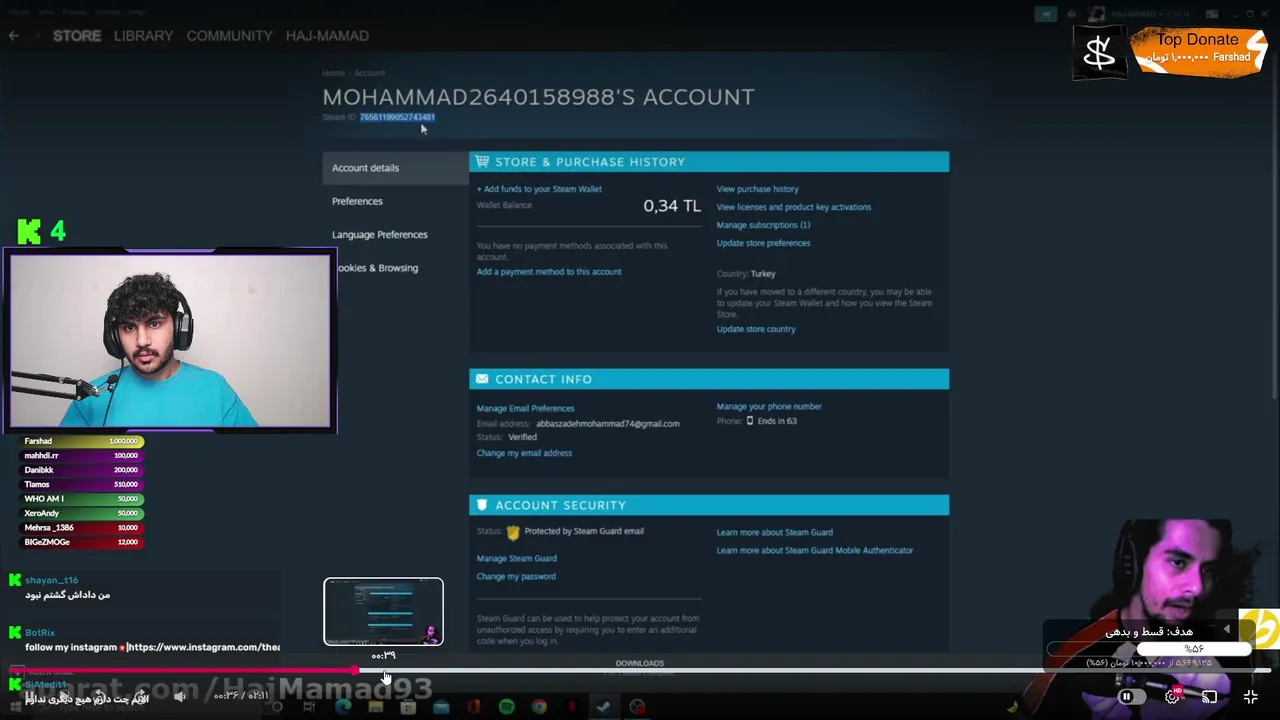
Task: Click the Steam Guard protected shield badge
Action: tap(513, 532)
